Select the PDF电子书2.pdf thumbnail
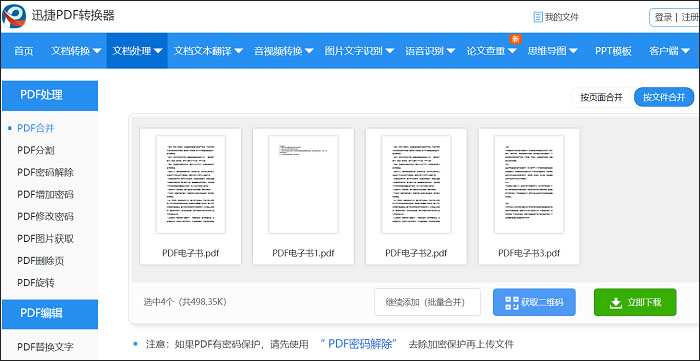This screenshot has height=361, width=700. (x=417, y=185)
